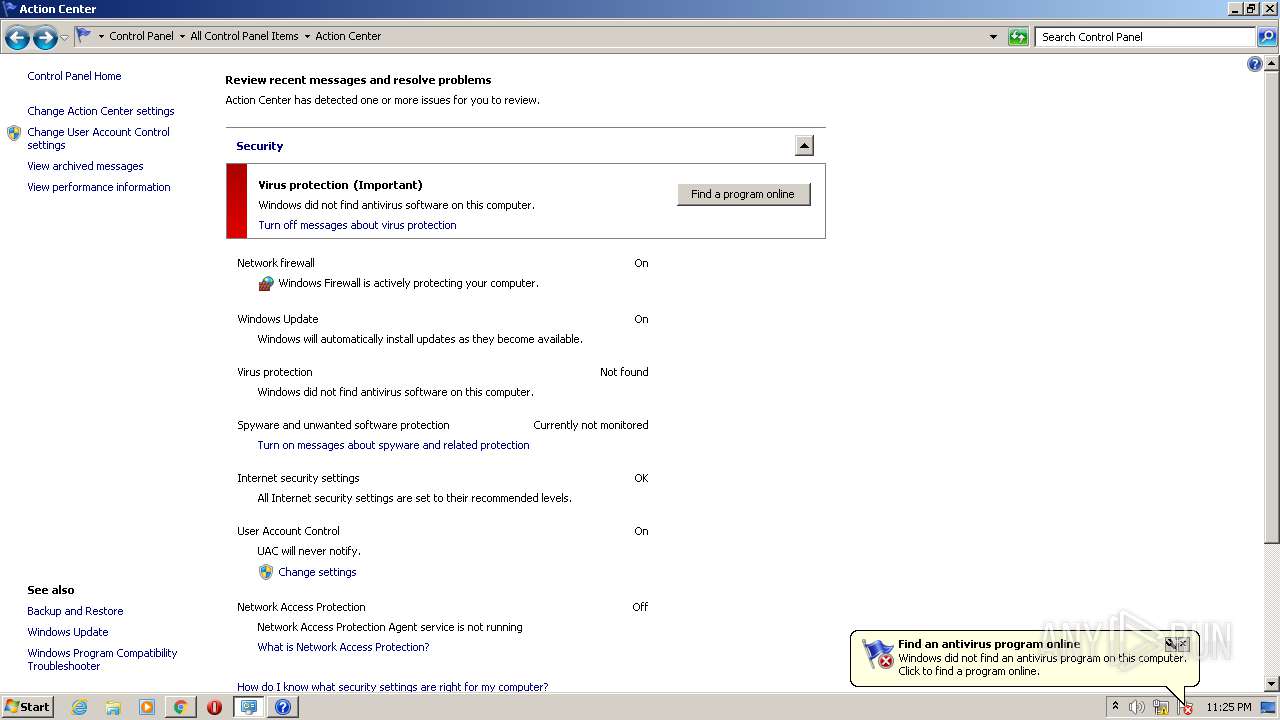The image size is (1280, 720).
Task: Show hidden tray icons arrow
Action: click(x=1115, y=707)
